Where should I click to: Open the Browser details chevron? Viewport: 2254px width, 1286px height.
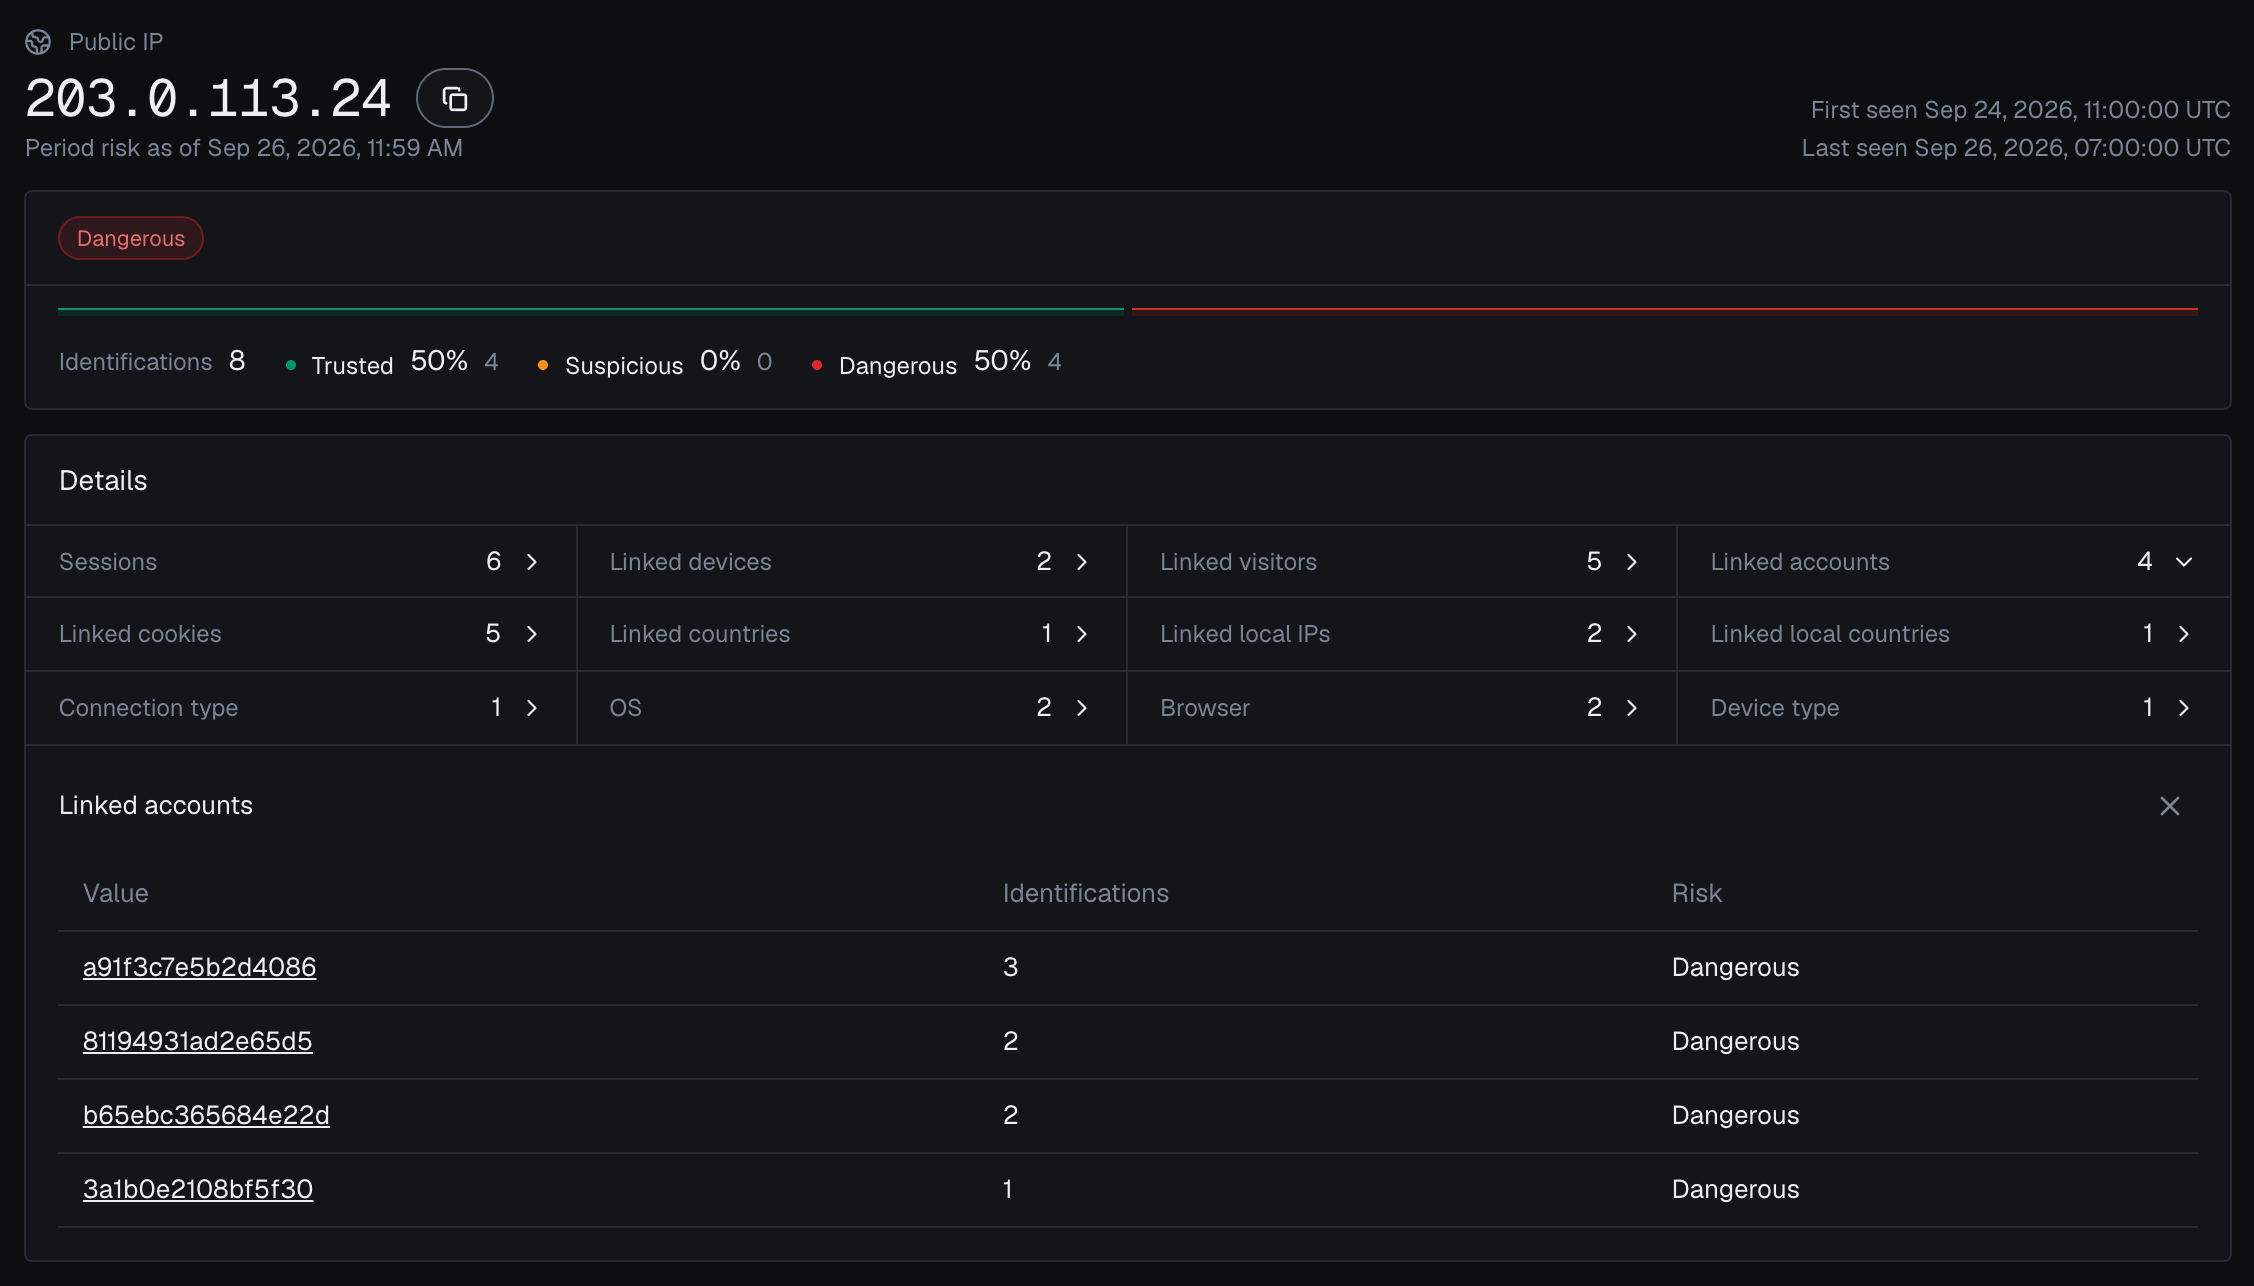tap(1632, 708)
